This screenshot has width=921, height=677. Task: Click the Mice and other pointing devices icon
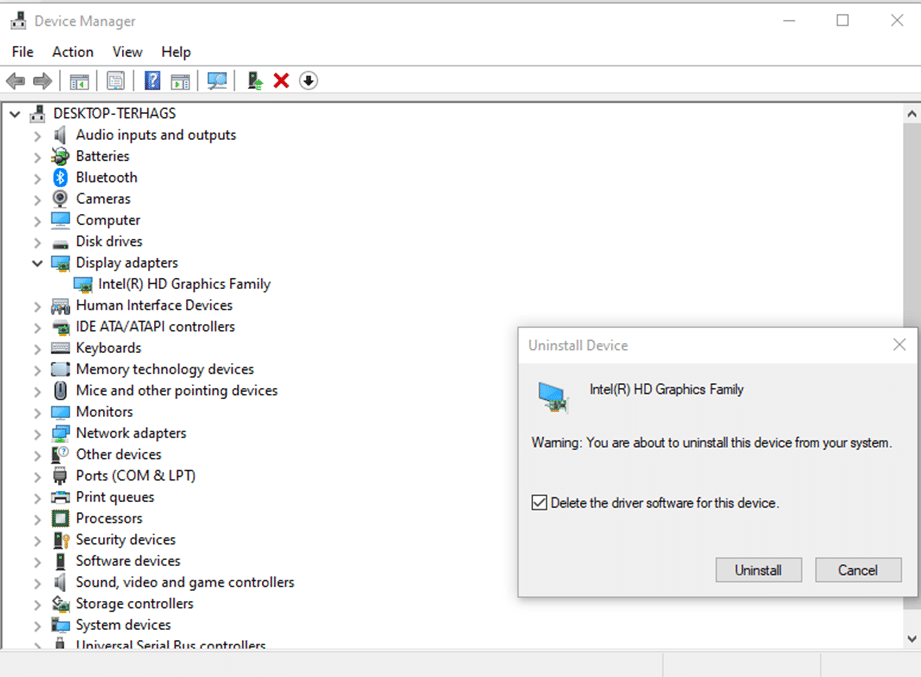[x=60, y=390]
